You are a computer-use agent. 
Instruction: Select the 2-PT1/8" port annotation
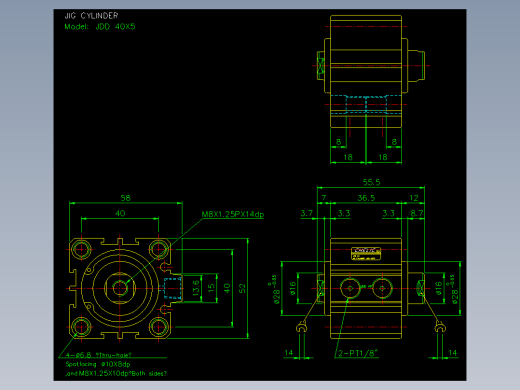coord(358,353)
